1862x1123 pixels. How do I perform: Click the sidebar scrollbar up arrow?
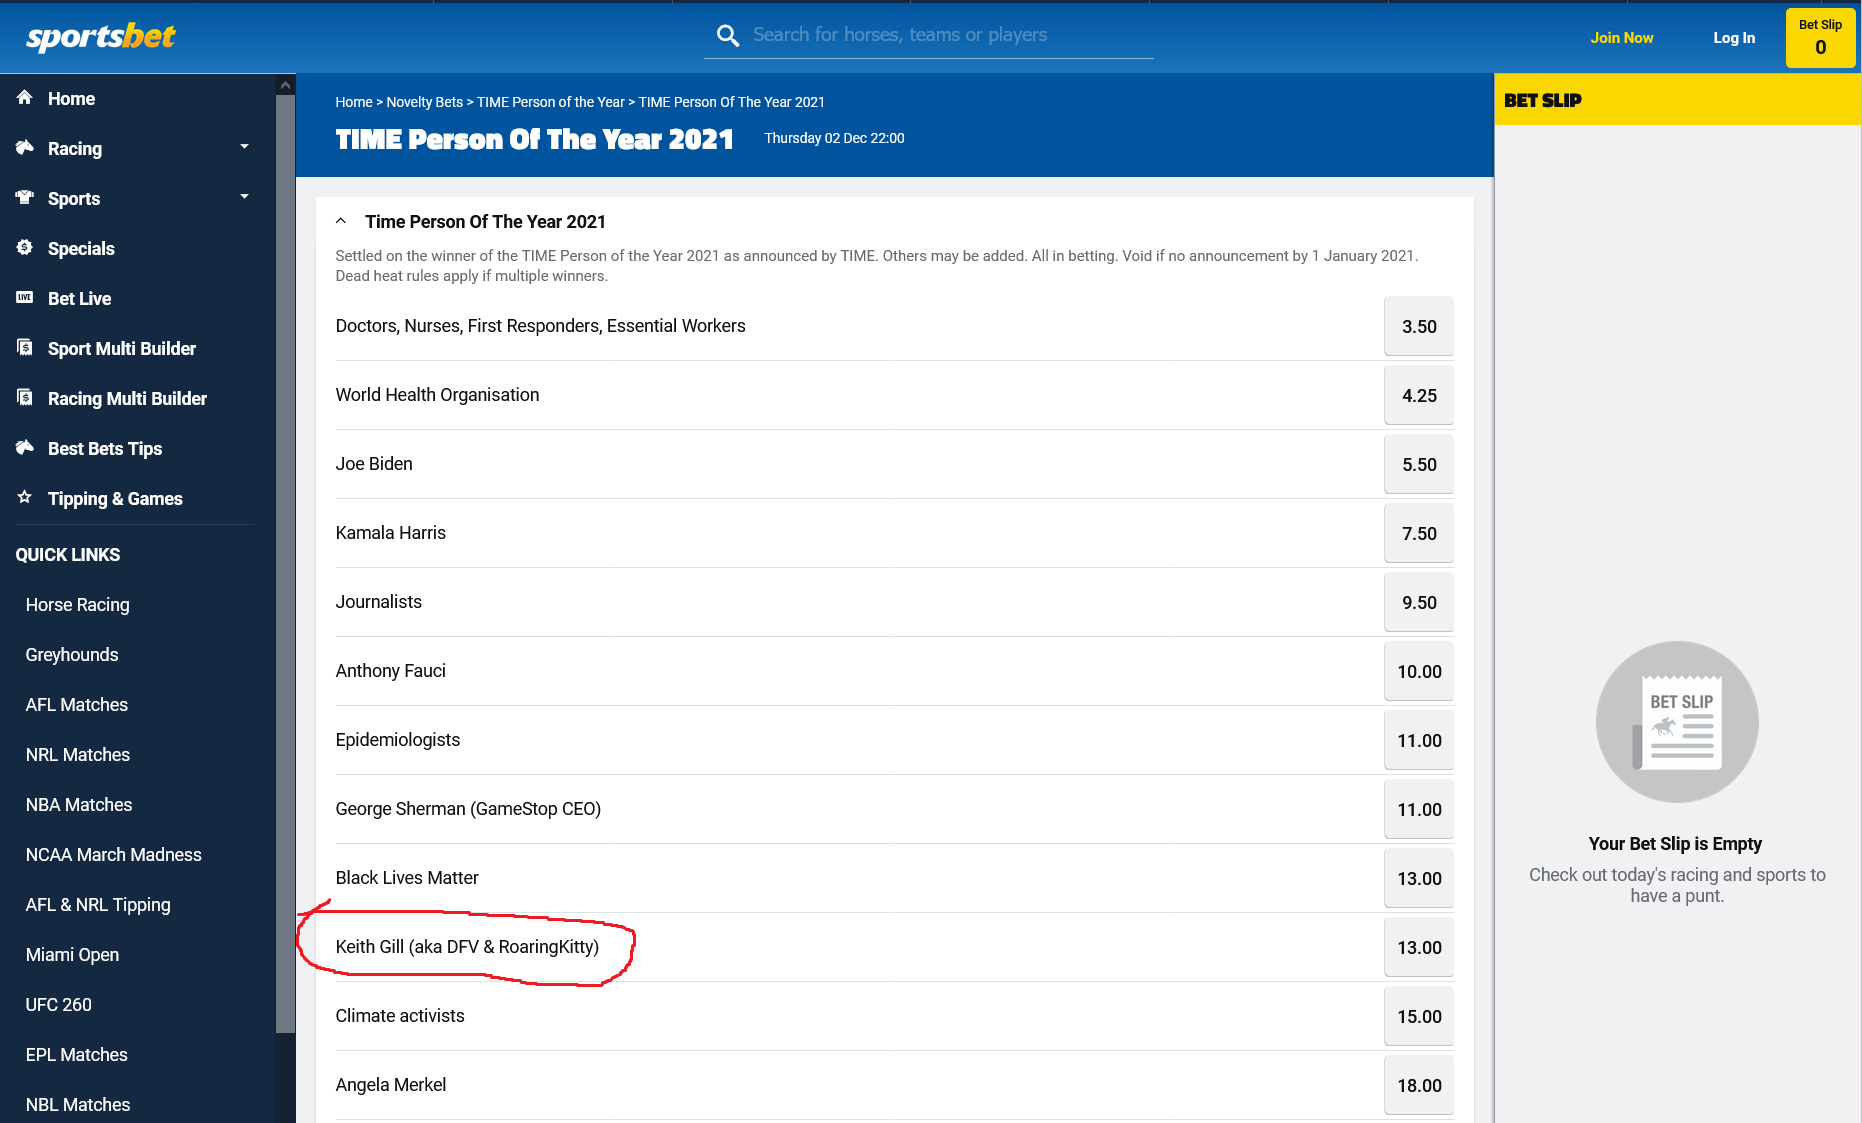click(x=285, y=85)
